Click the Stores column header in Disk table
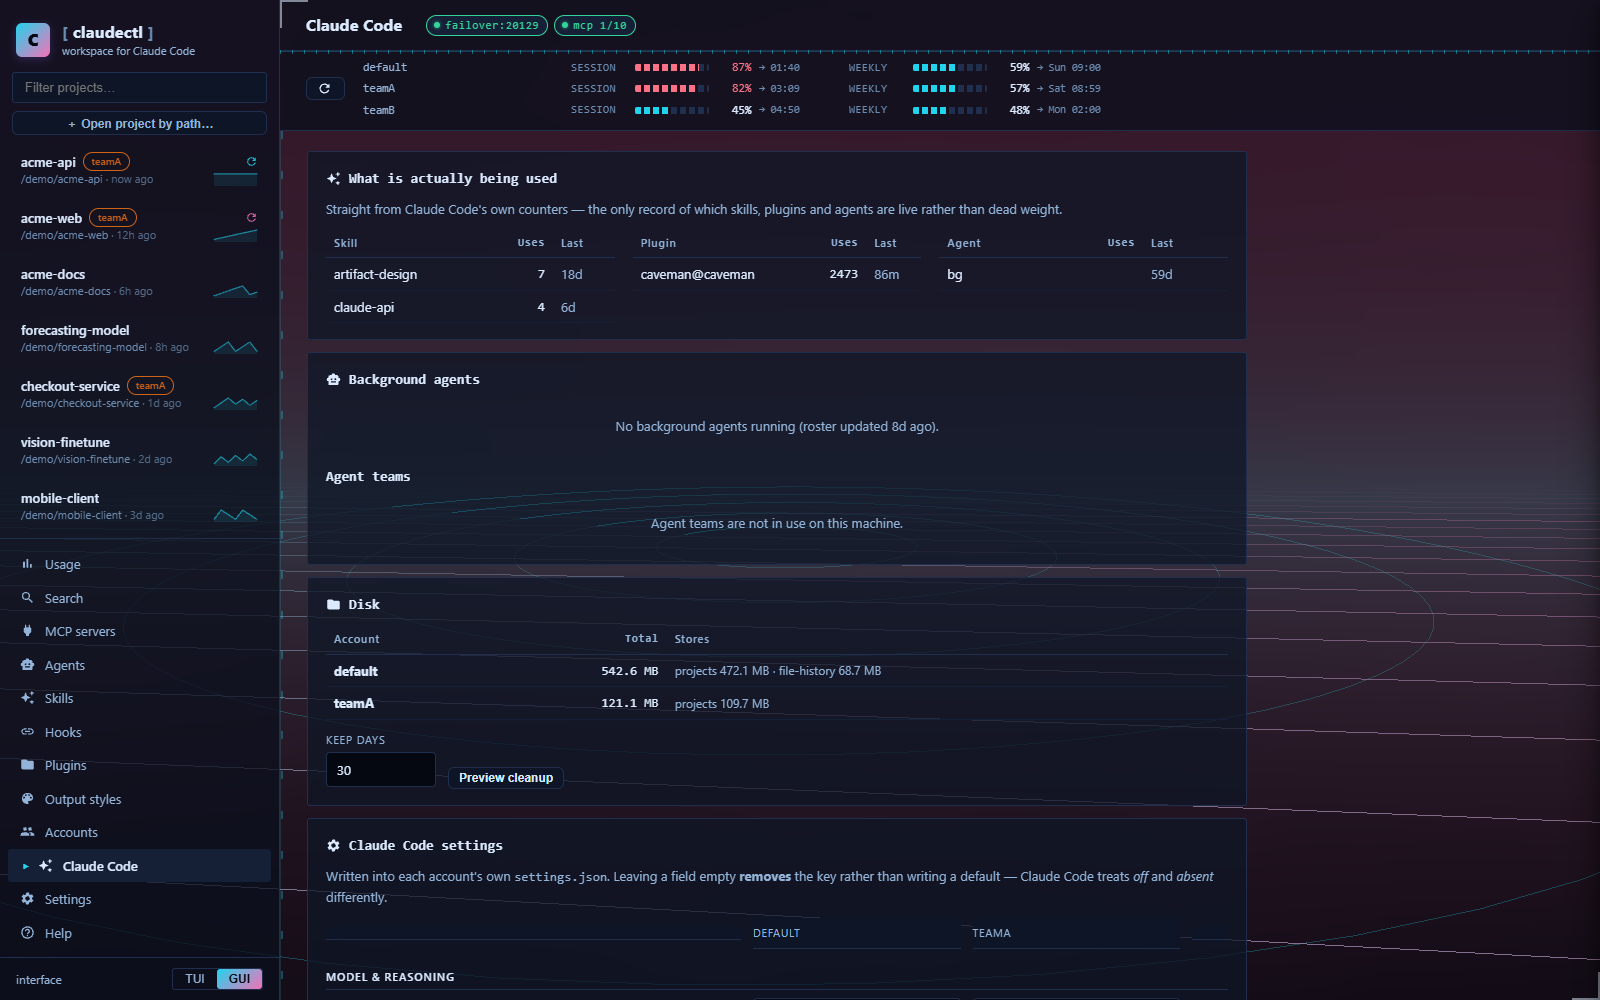The image size is (1600, 1000). click(x=692, y=639)
